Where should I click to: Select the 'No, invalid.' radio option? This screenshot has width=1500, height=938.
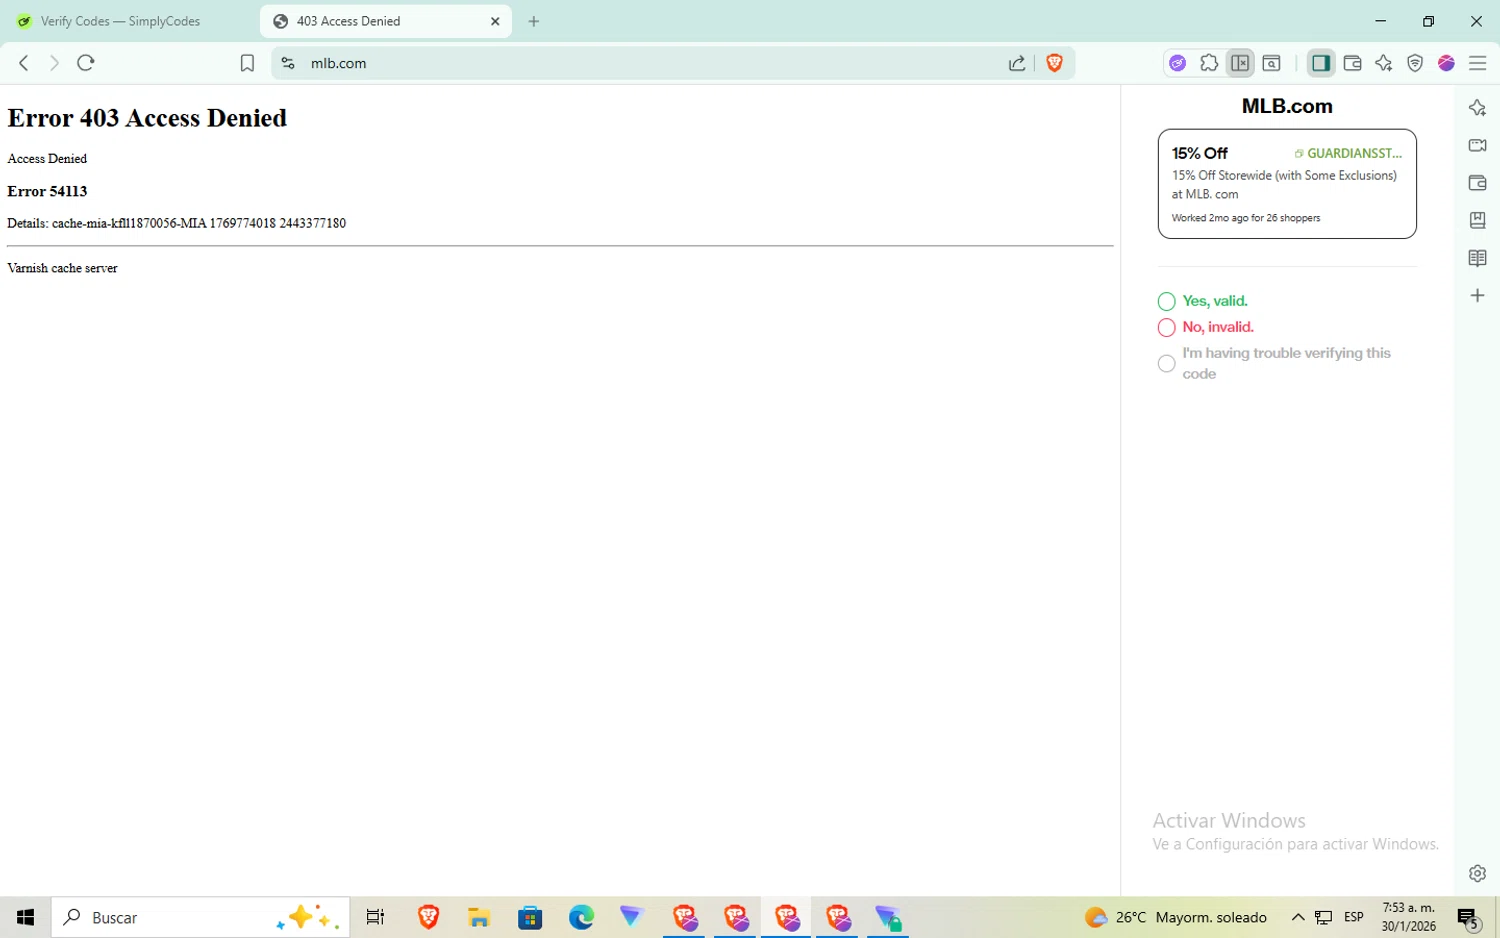coord(1166,327)
